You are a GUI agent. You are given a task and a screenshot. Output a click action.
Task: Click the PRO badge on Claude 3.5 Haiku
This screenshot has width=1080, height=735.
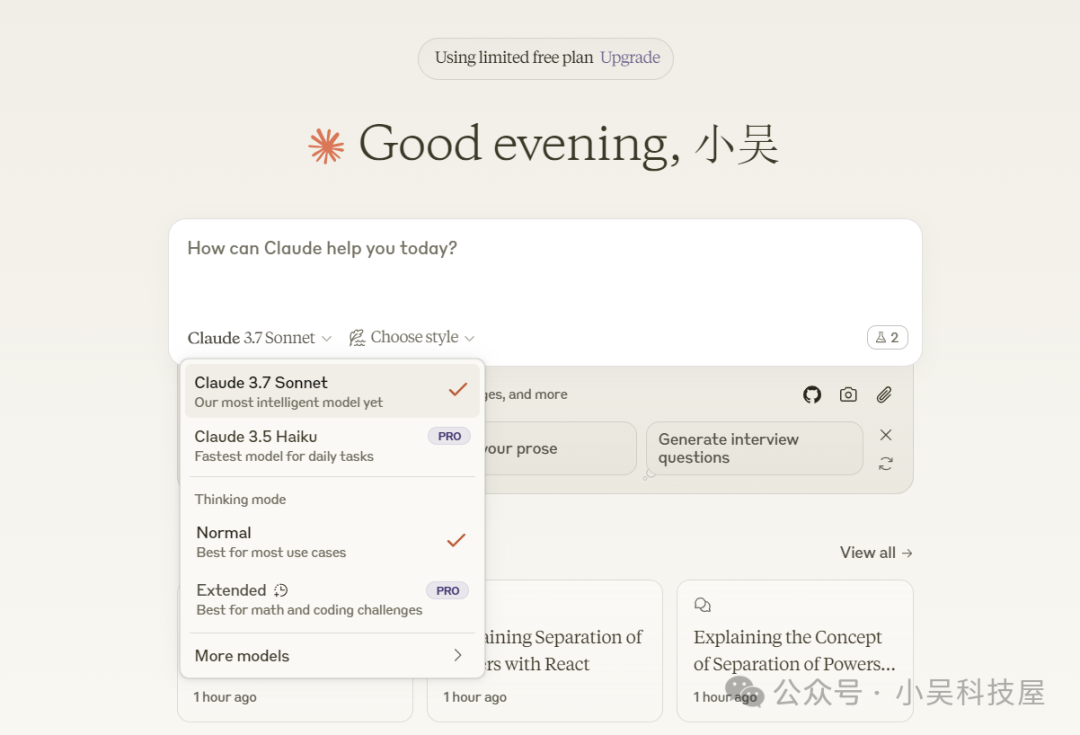click(x=449, y=436)
